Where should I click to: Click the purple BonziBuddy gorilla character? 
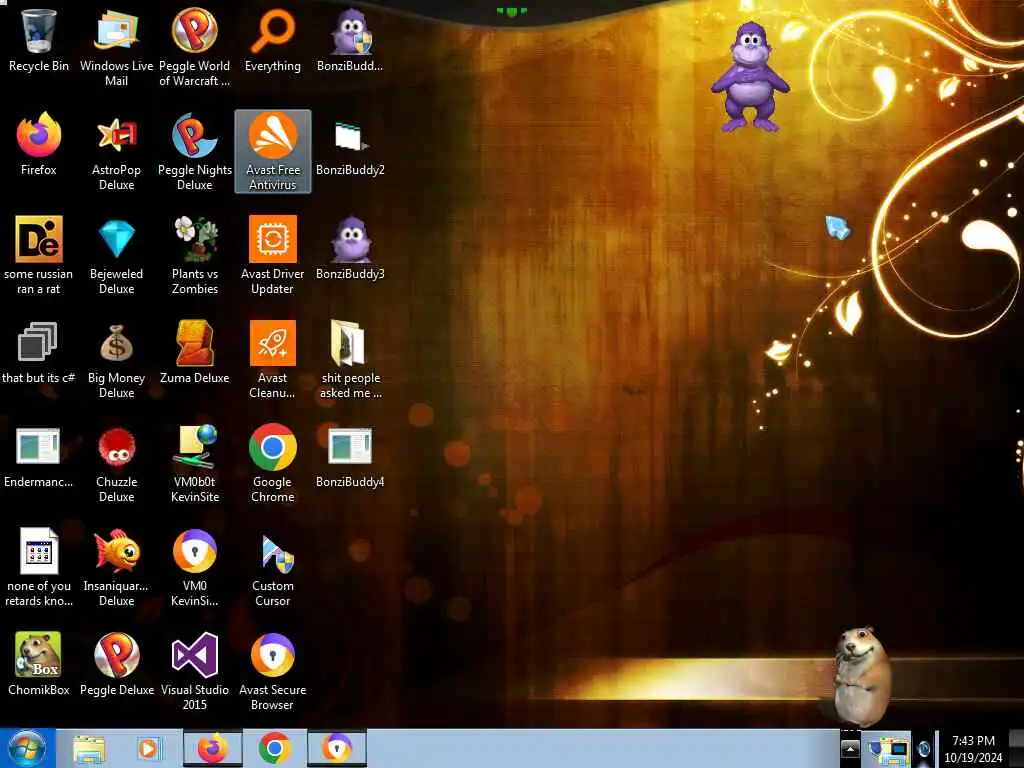[x=750, y=76]
